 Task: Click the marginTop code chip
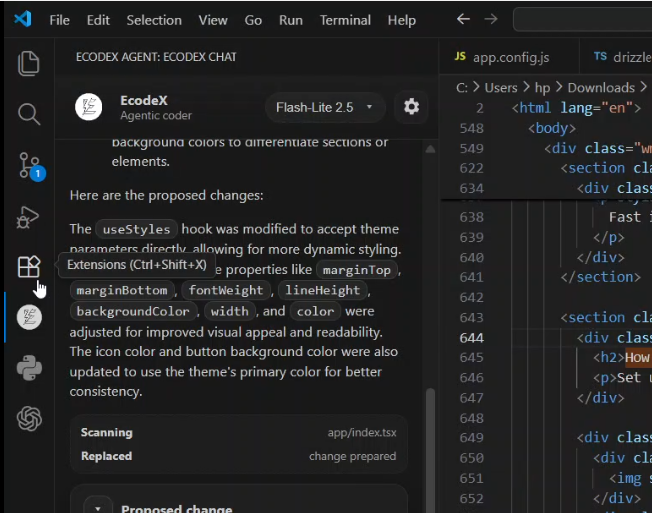(x=357, y=270)
